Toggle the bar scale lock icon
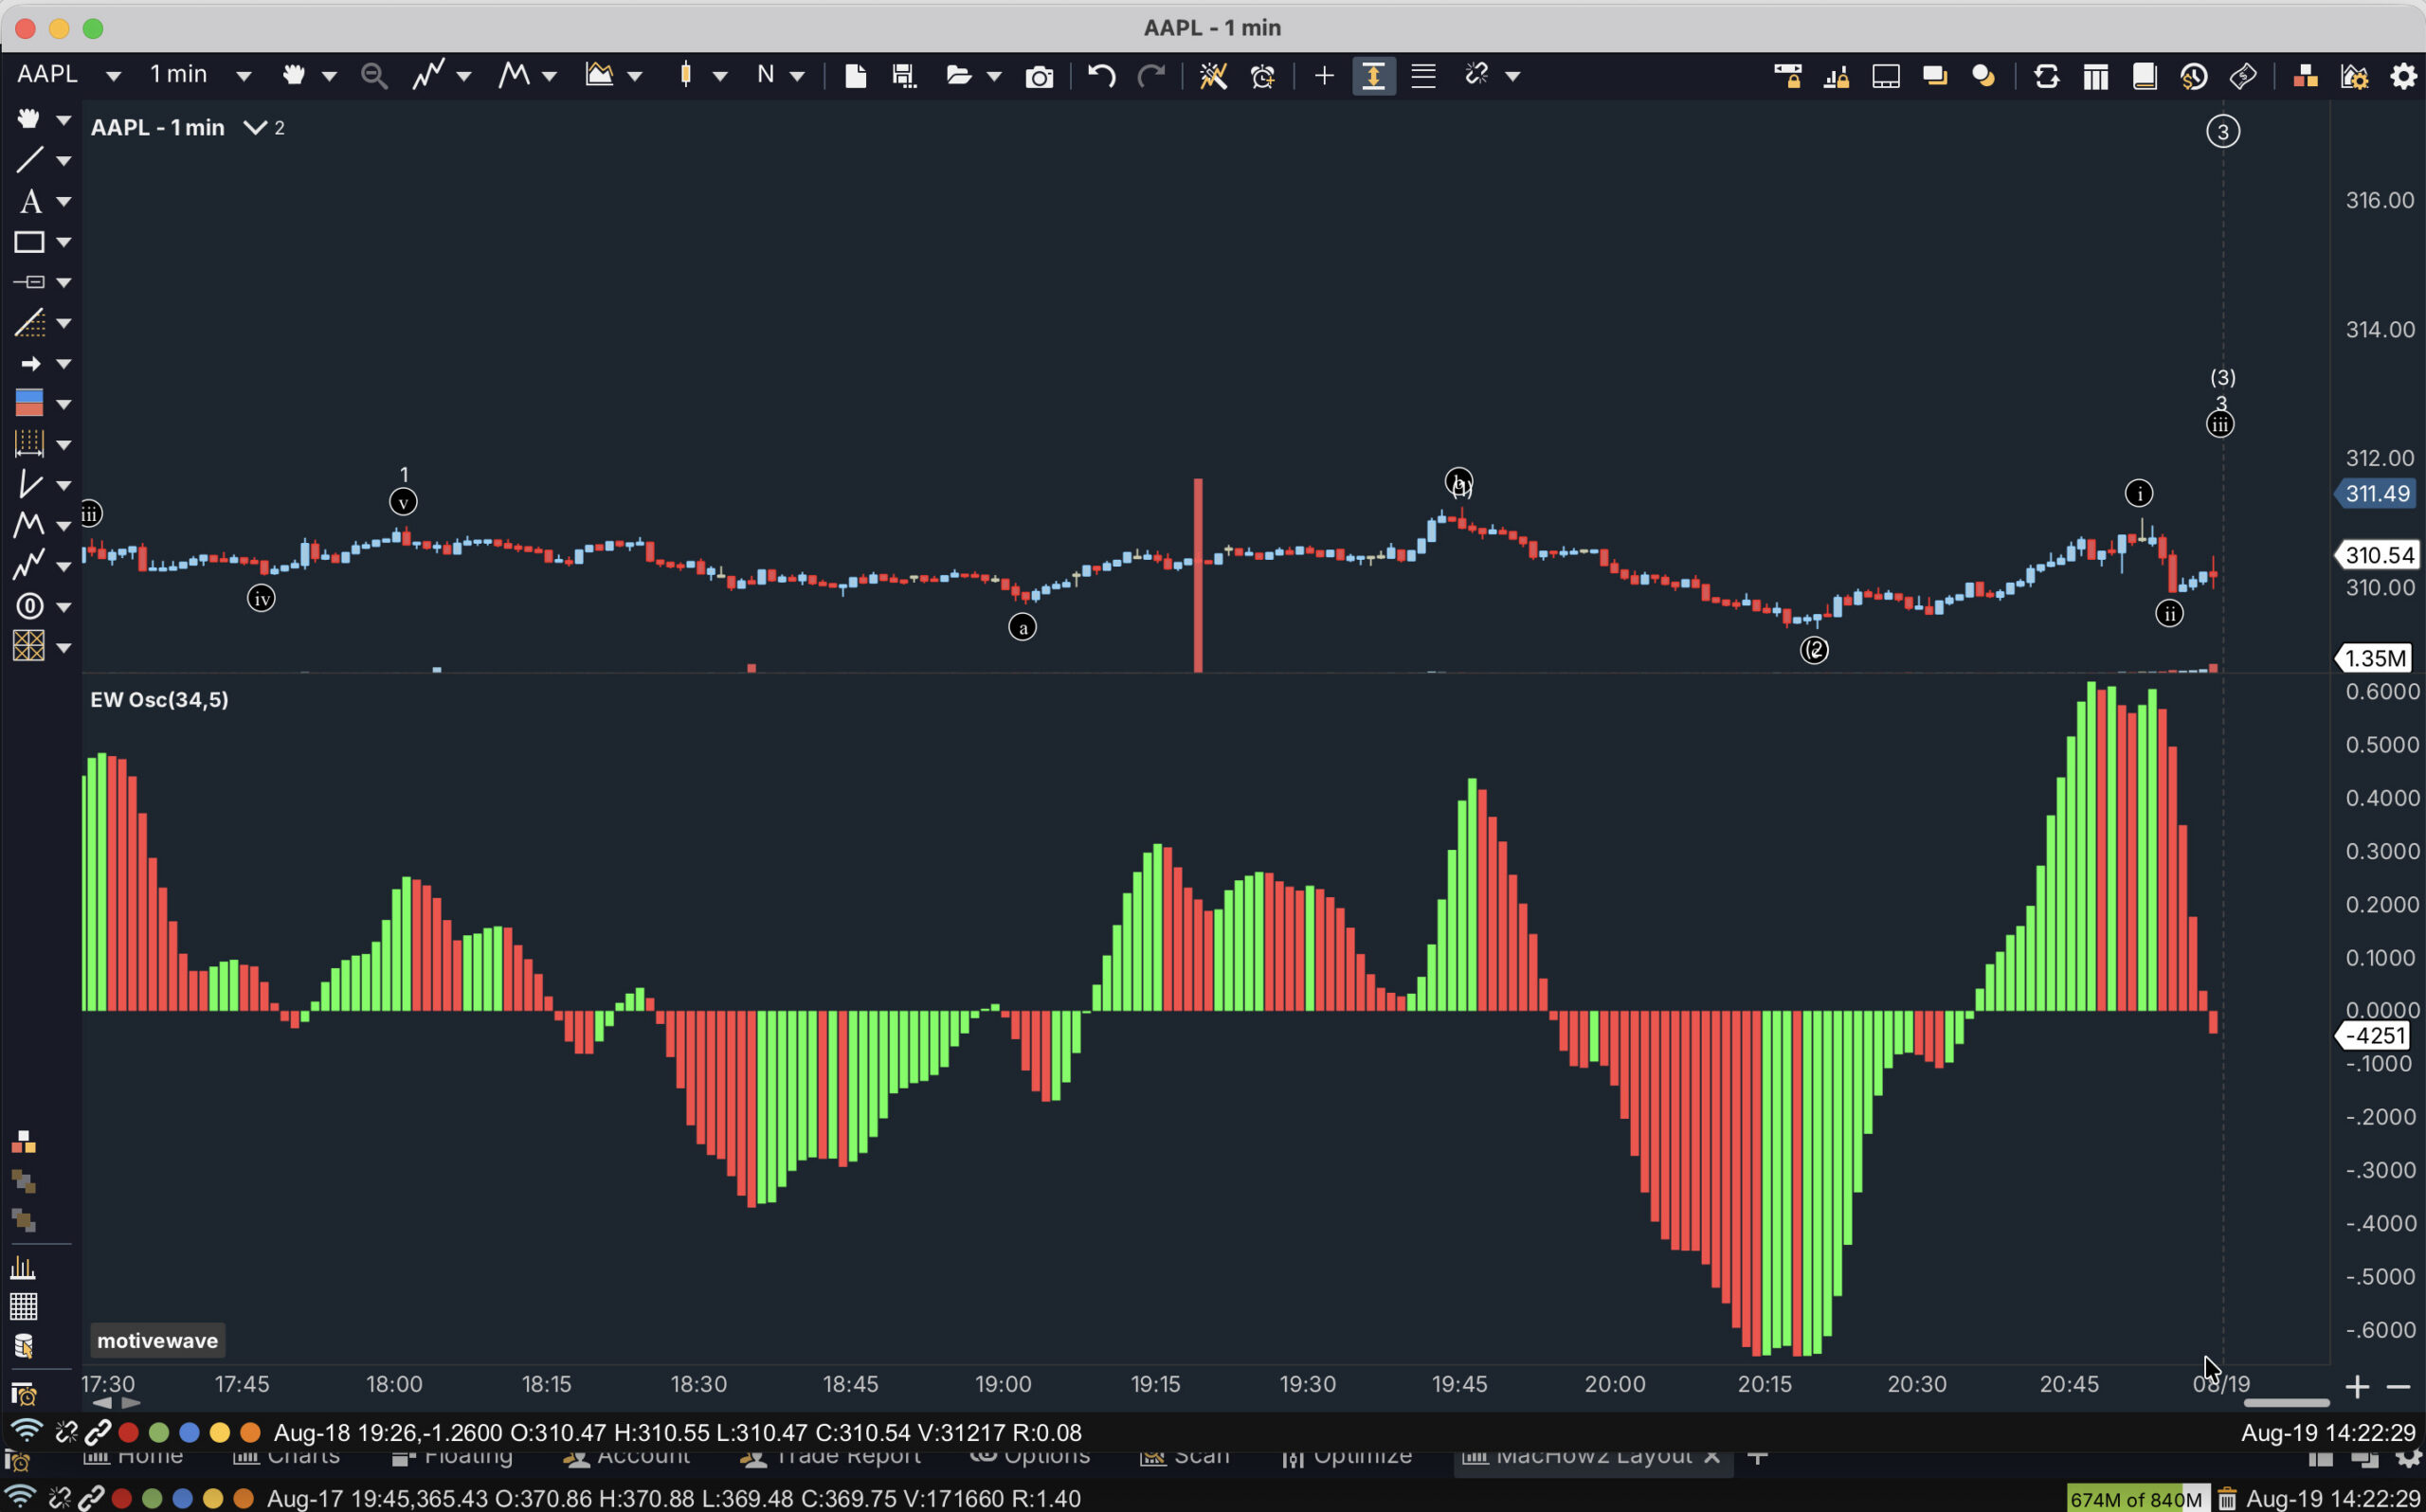This screenshot has width=2426, height=1512. coord(1836,76)
